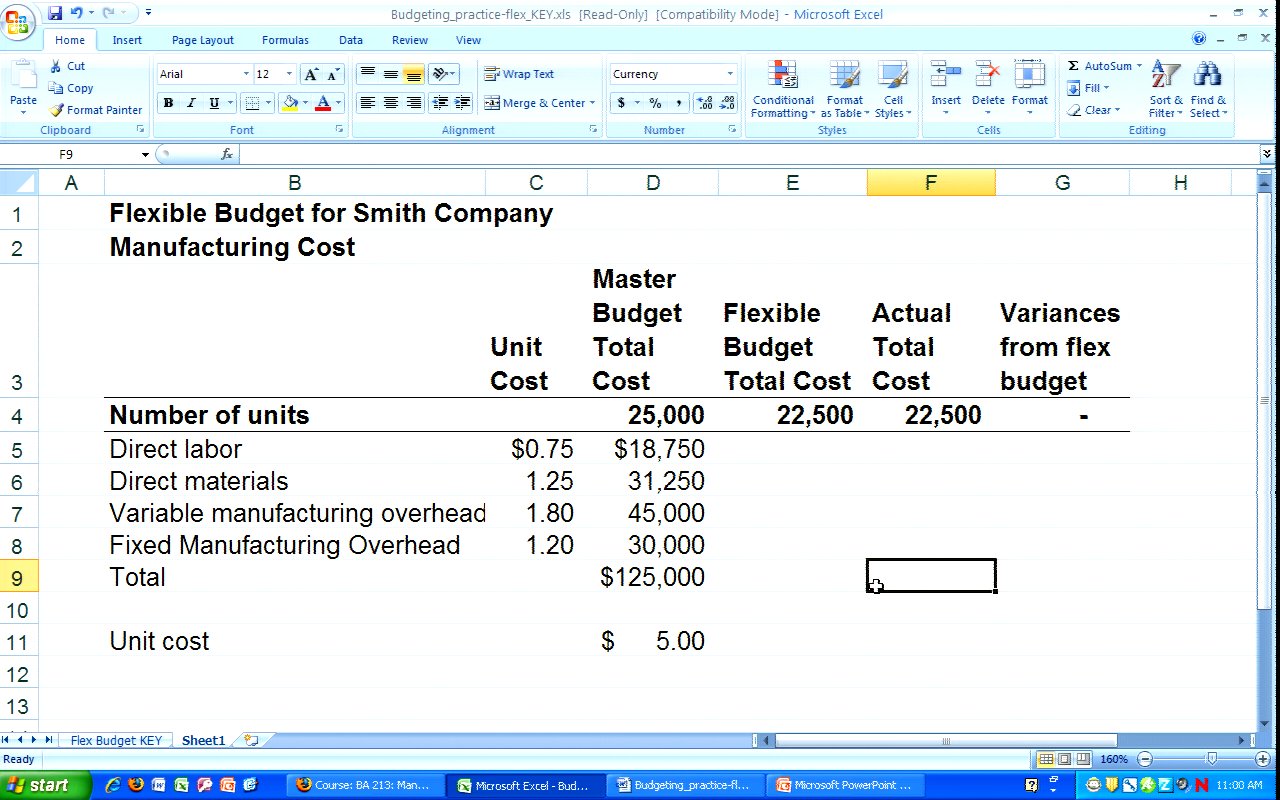Toggle Italic formatting
Viewport: 1280px width, 800px height.
click(191, 103)
